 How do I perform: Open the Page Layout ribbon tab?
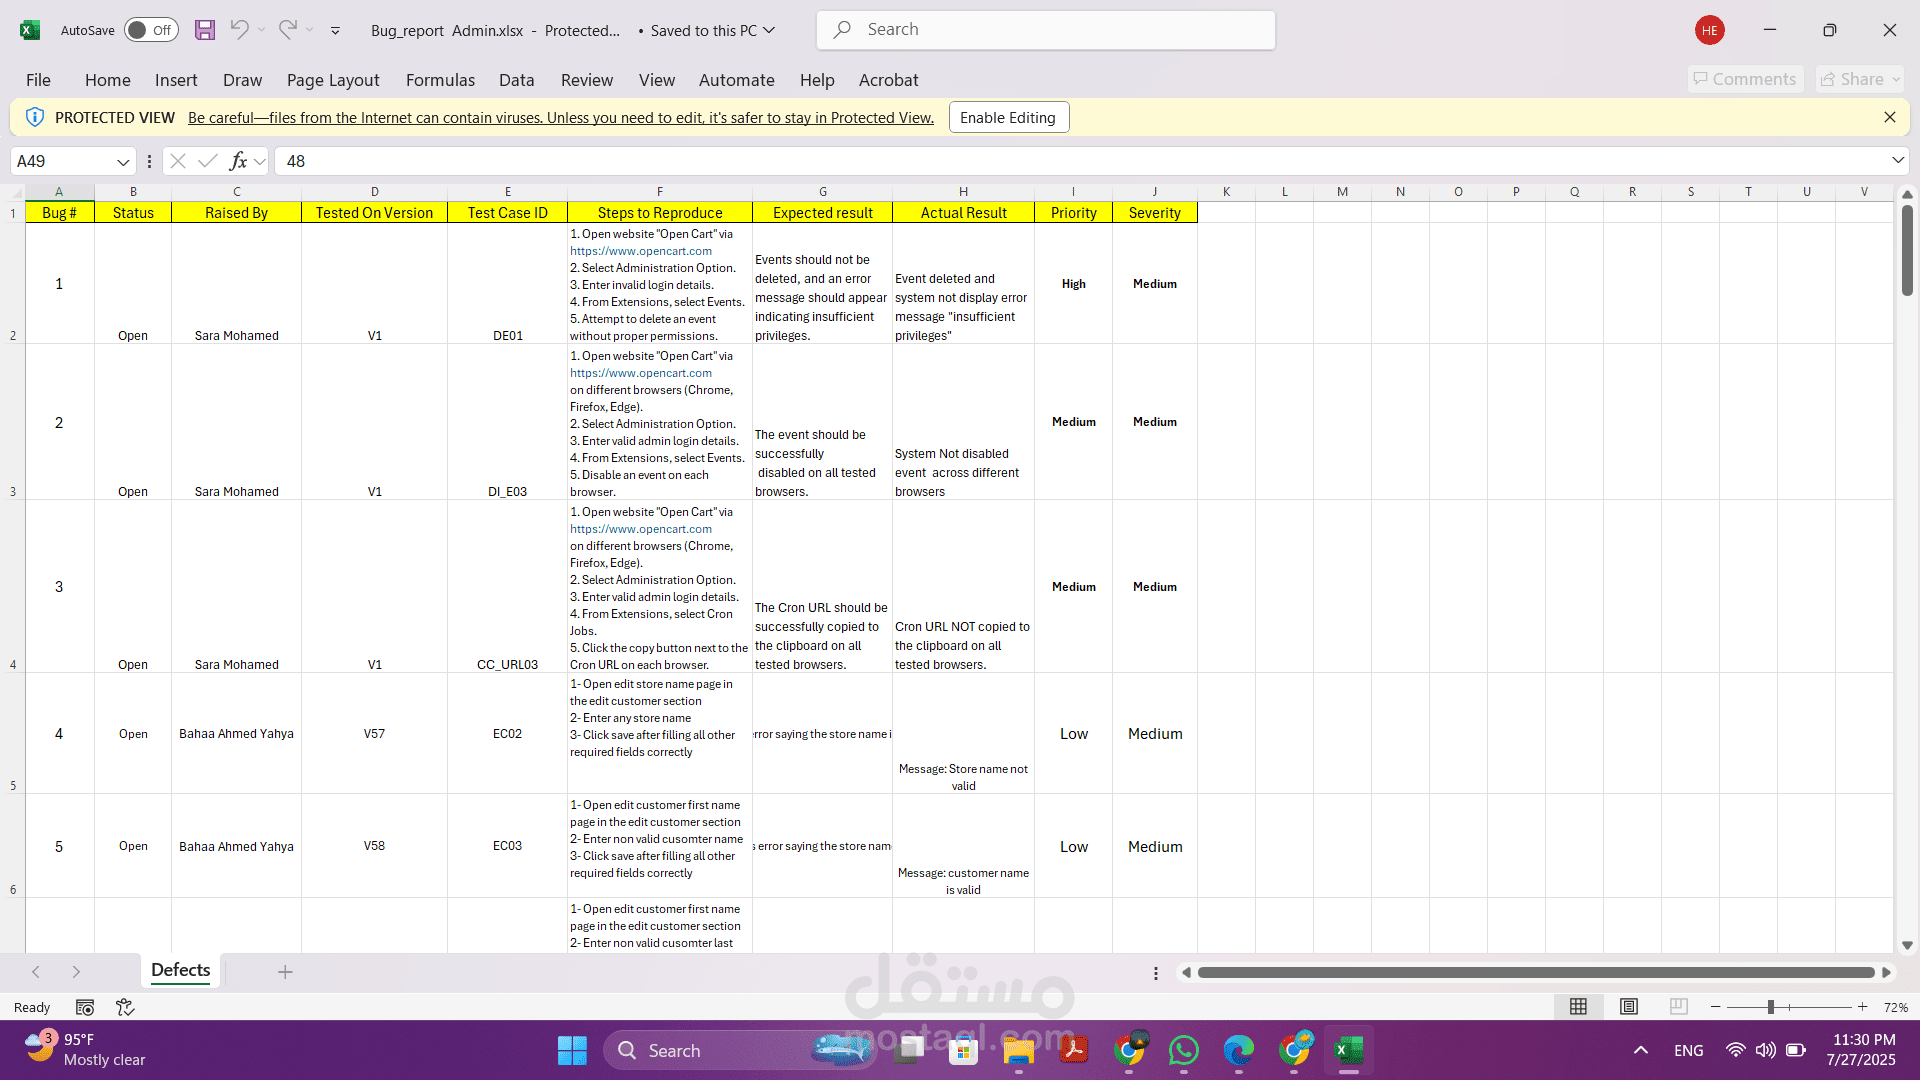332,80
